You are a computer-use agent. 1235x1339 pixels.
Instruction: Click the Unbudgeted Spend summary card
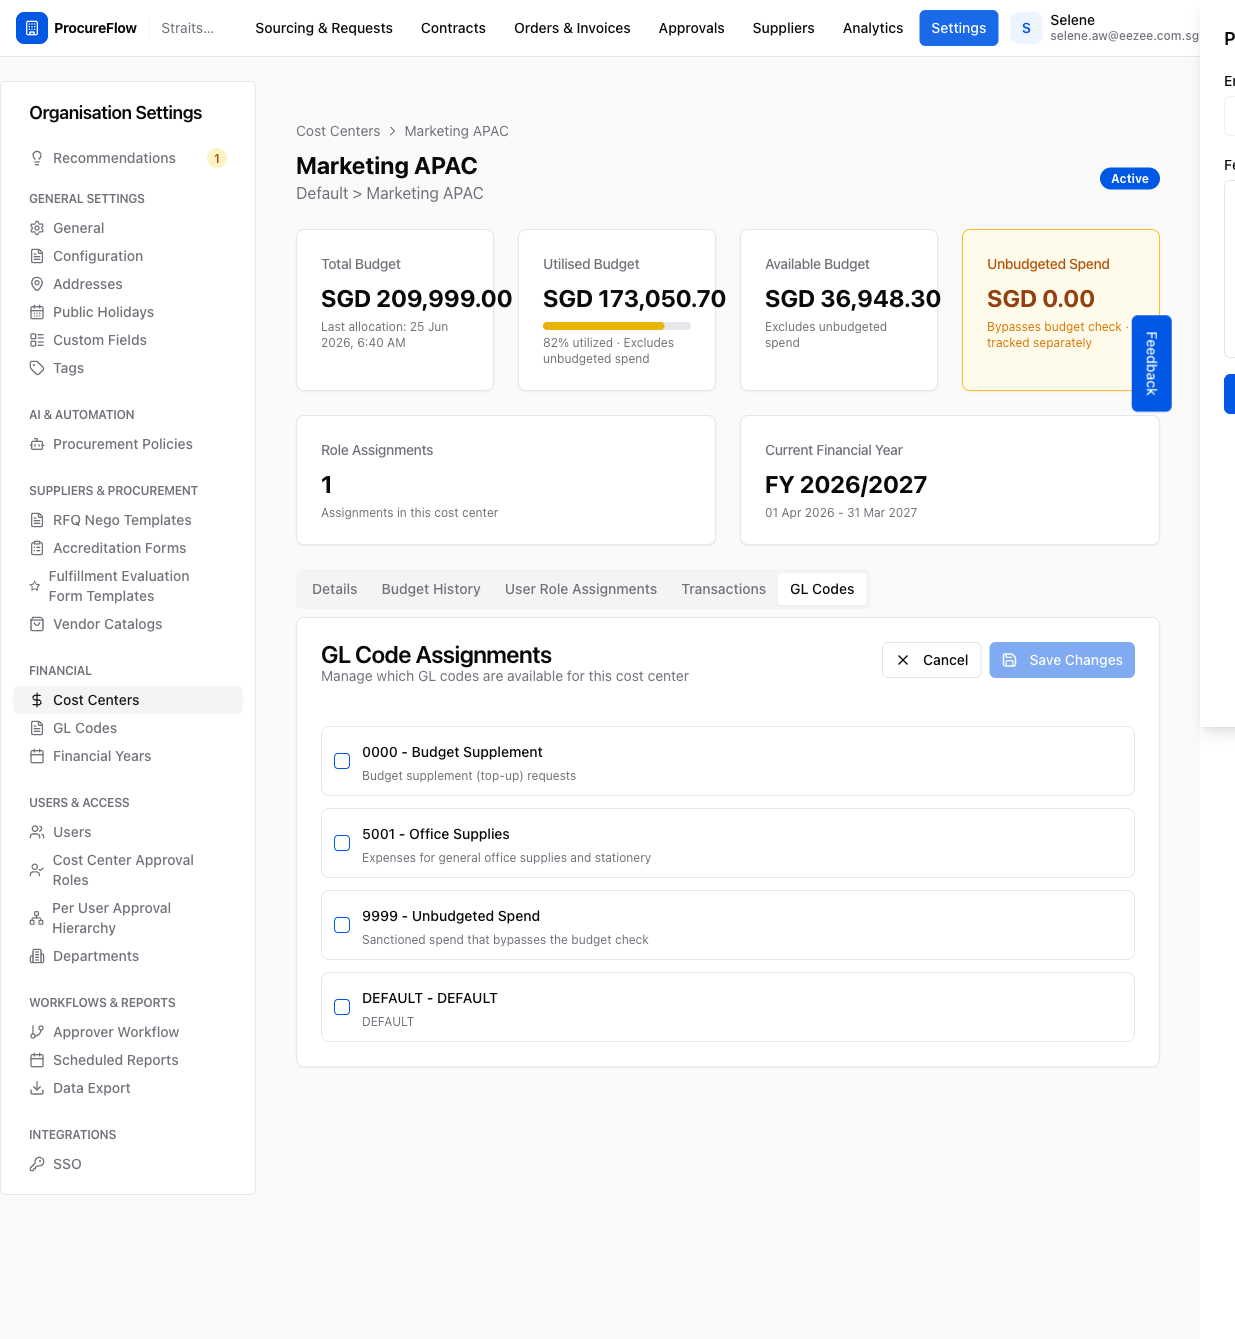pos(1061,310)
